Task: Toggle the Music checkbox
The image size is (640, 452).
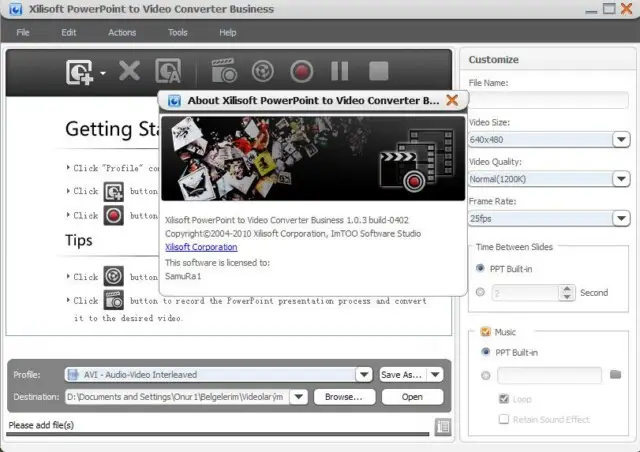Action: (x=485, y=332)
